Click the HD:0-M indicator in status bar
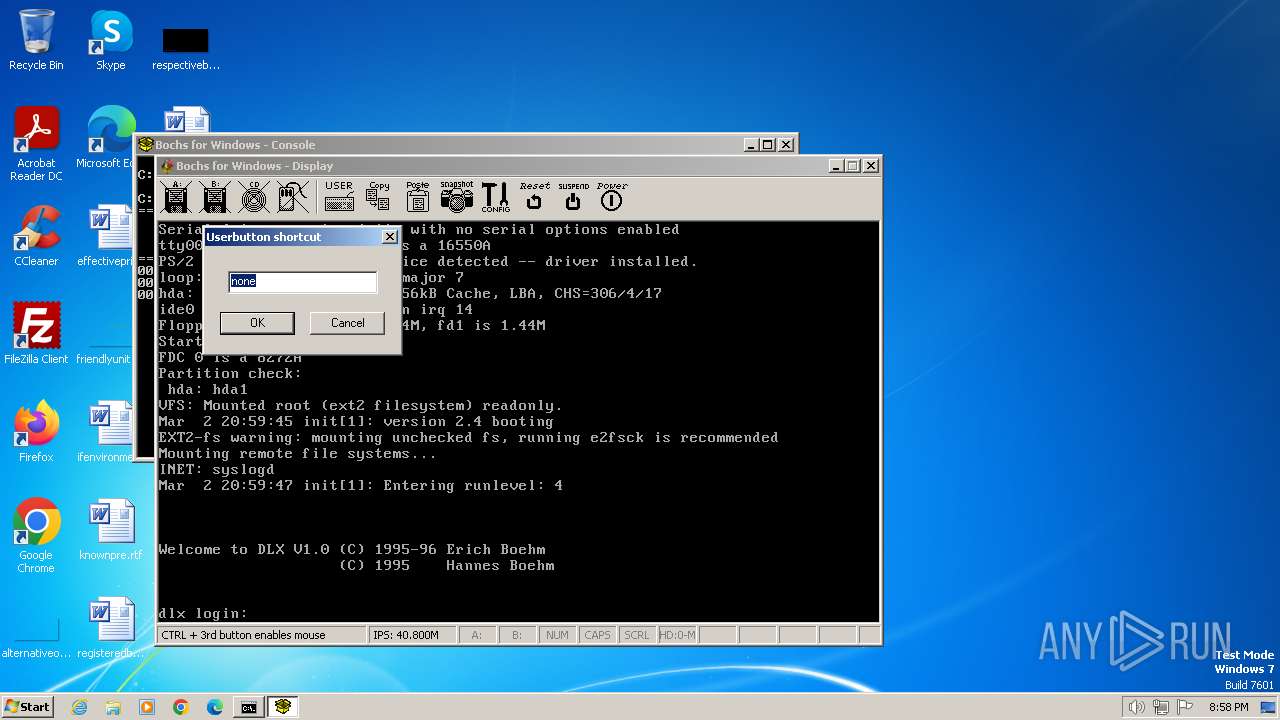 click(677, 635)
